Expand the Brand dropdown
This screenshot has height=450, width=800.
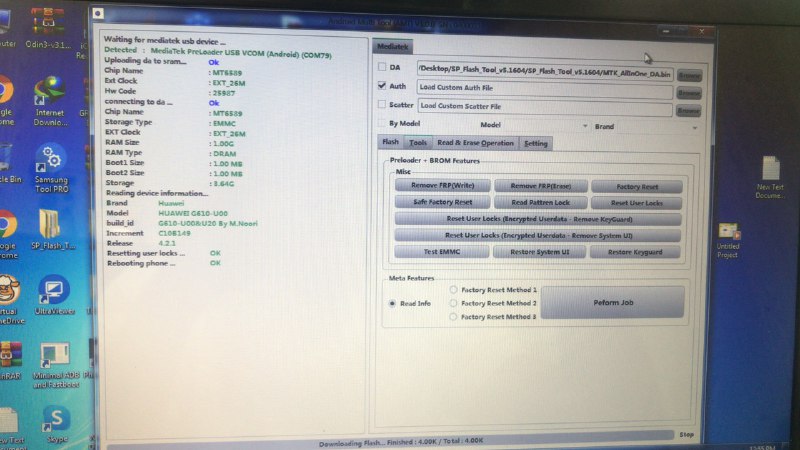pos(695,127)
